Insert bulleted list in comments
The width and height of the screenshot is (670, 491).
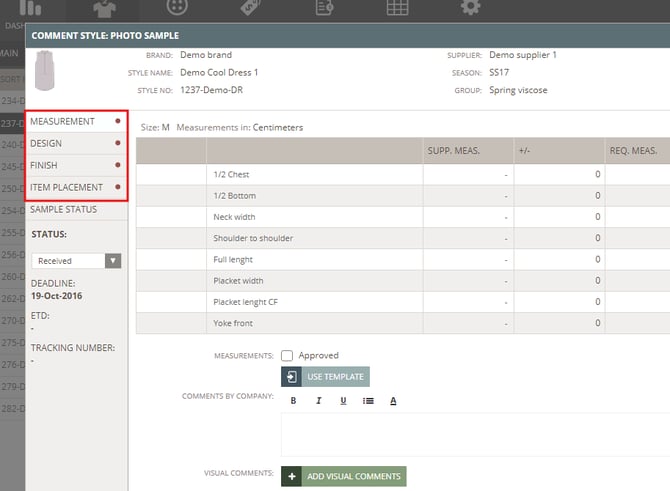(368, 401)
